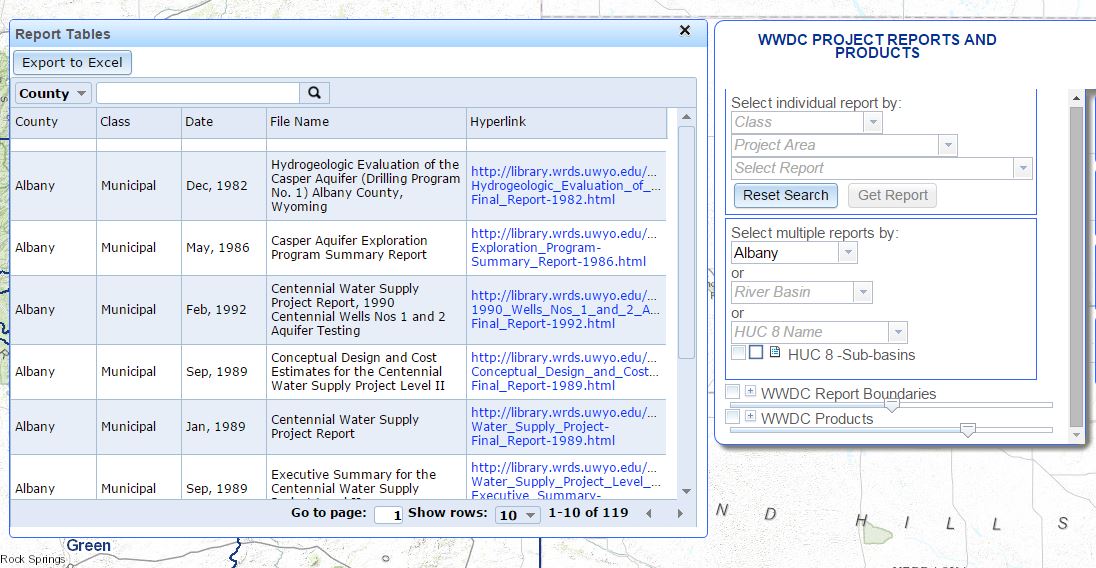Open Casper Aquifer Exploration report hyperlink
1096x568 pixels.
(564, 248)
